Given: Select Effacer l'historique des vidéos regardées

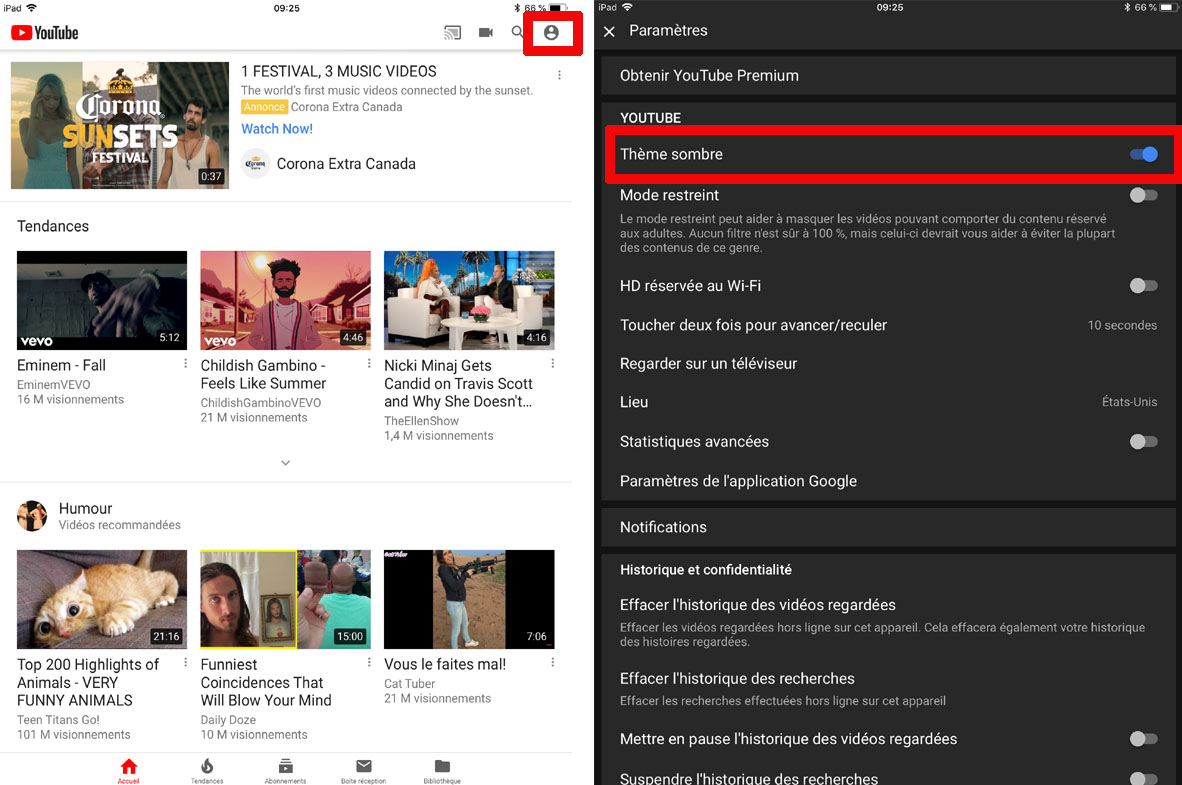Looking at the screenshot, I should 888,622.
